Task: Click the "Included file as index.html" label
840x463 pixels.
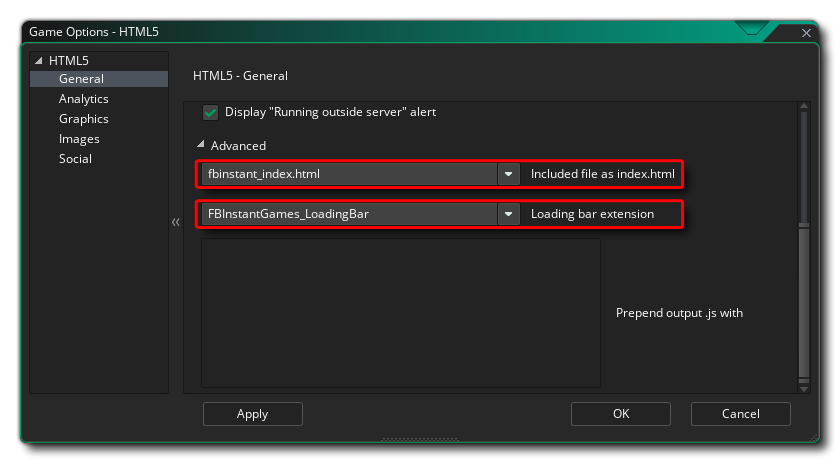Action: click(x=603, y=174)
